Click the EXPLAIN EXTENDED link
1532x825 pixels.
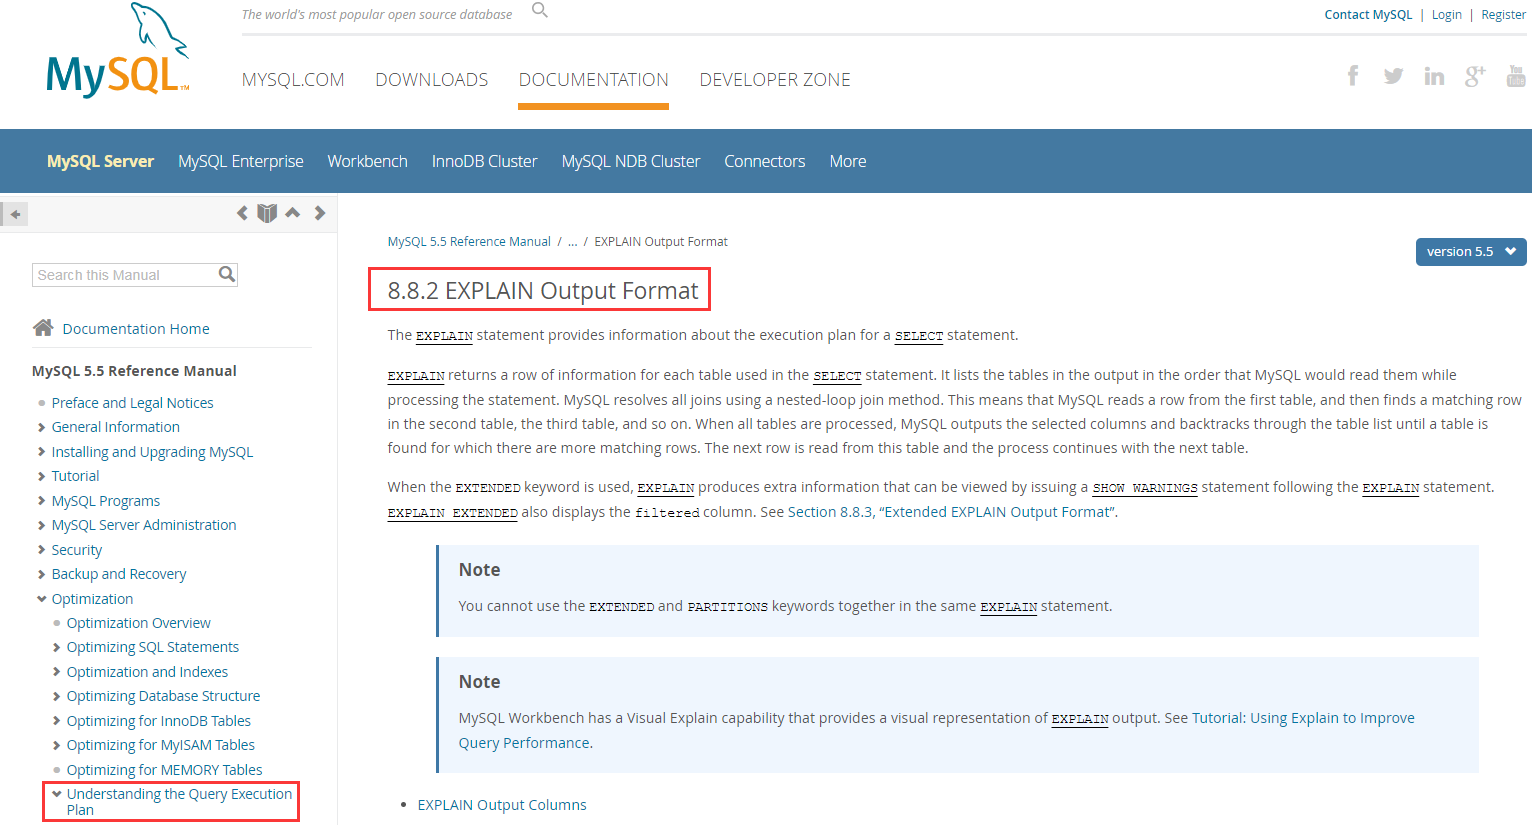tap(453, 512)
